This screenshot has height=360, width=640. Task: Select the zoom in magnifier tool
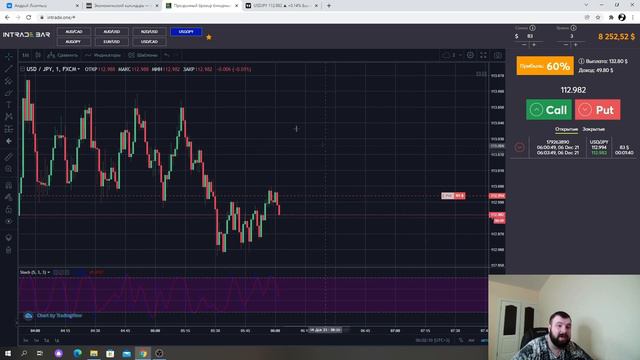pyautogui.click(x=9, y=169)
